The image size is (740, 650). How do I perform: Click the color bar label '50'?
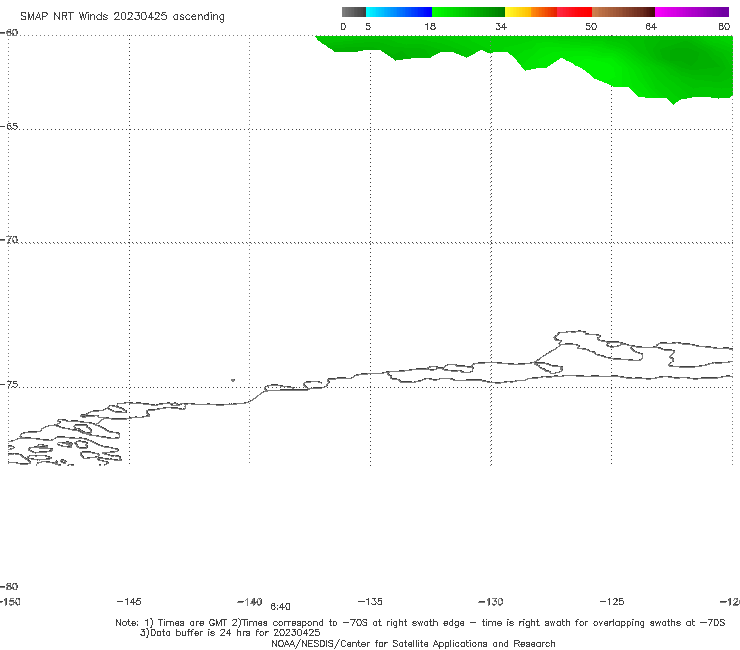pos(591,27)
